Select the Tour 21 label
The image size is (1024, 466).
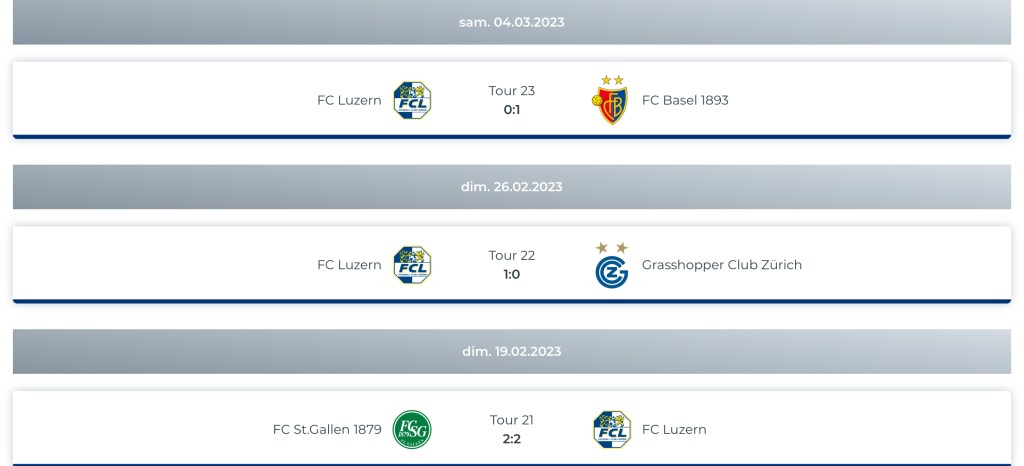[x=512, y=420]
